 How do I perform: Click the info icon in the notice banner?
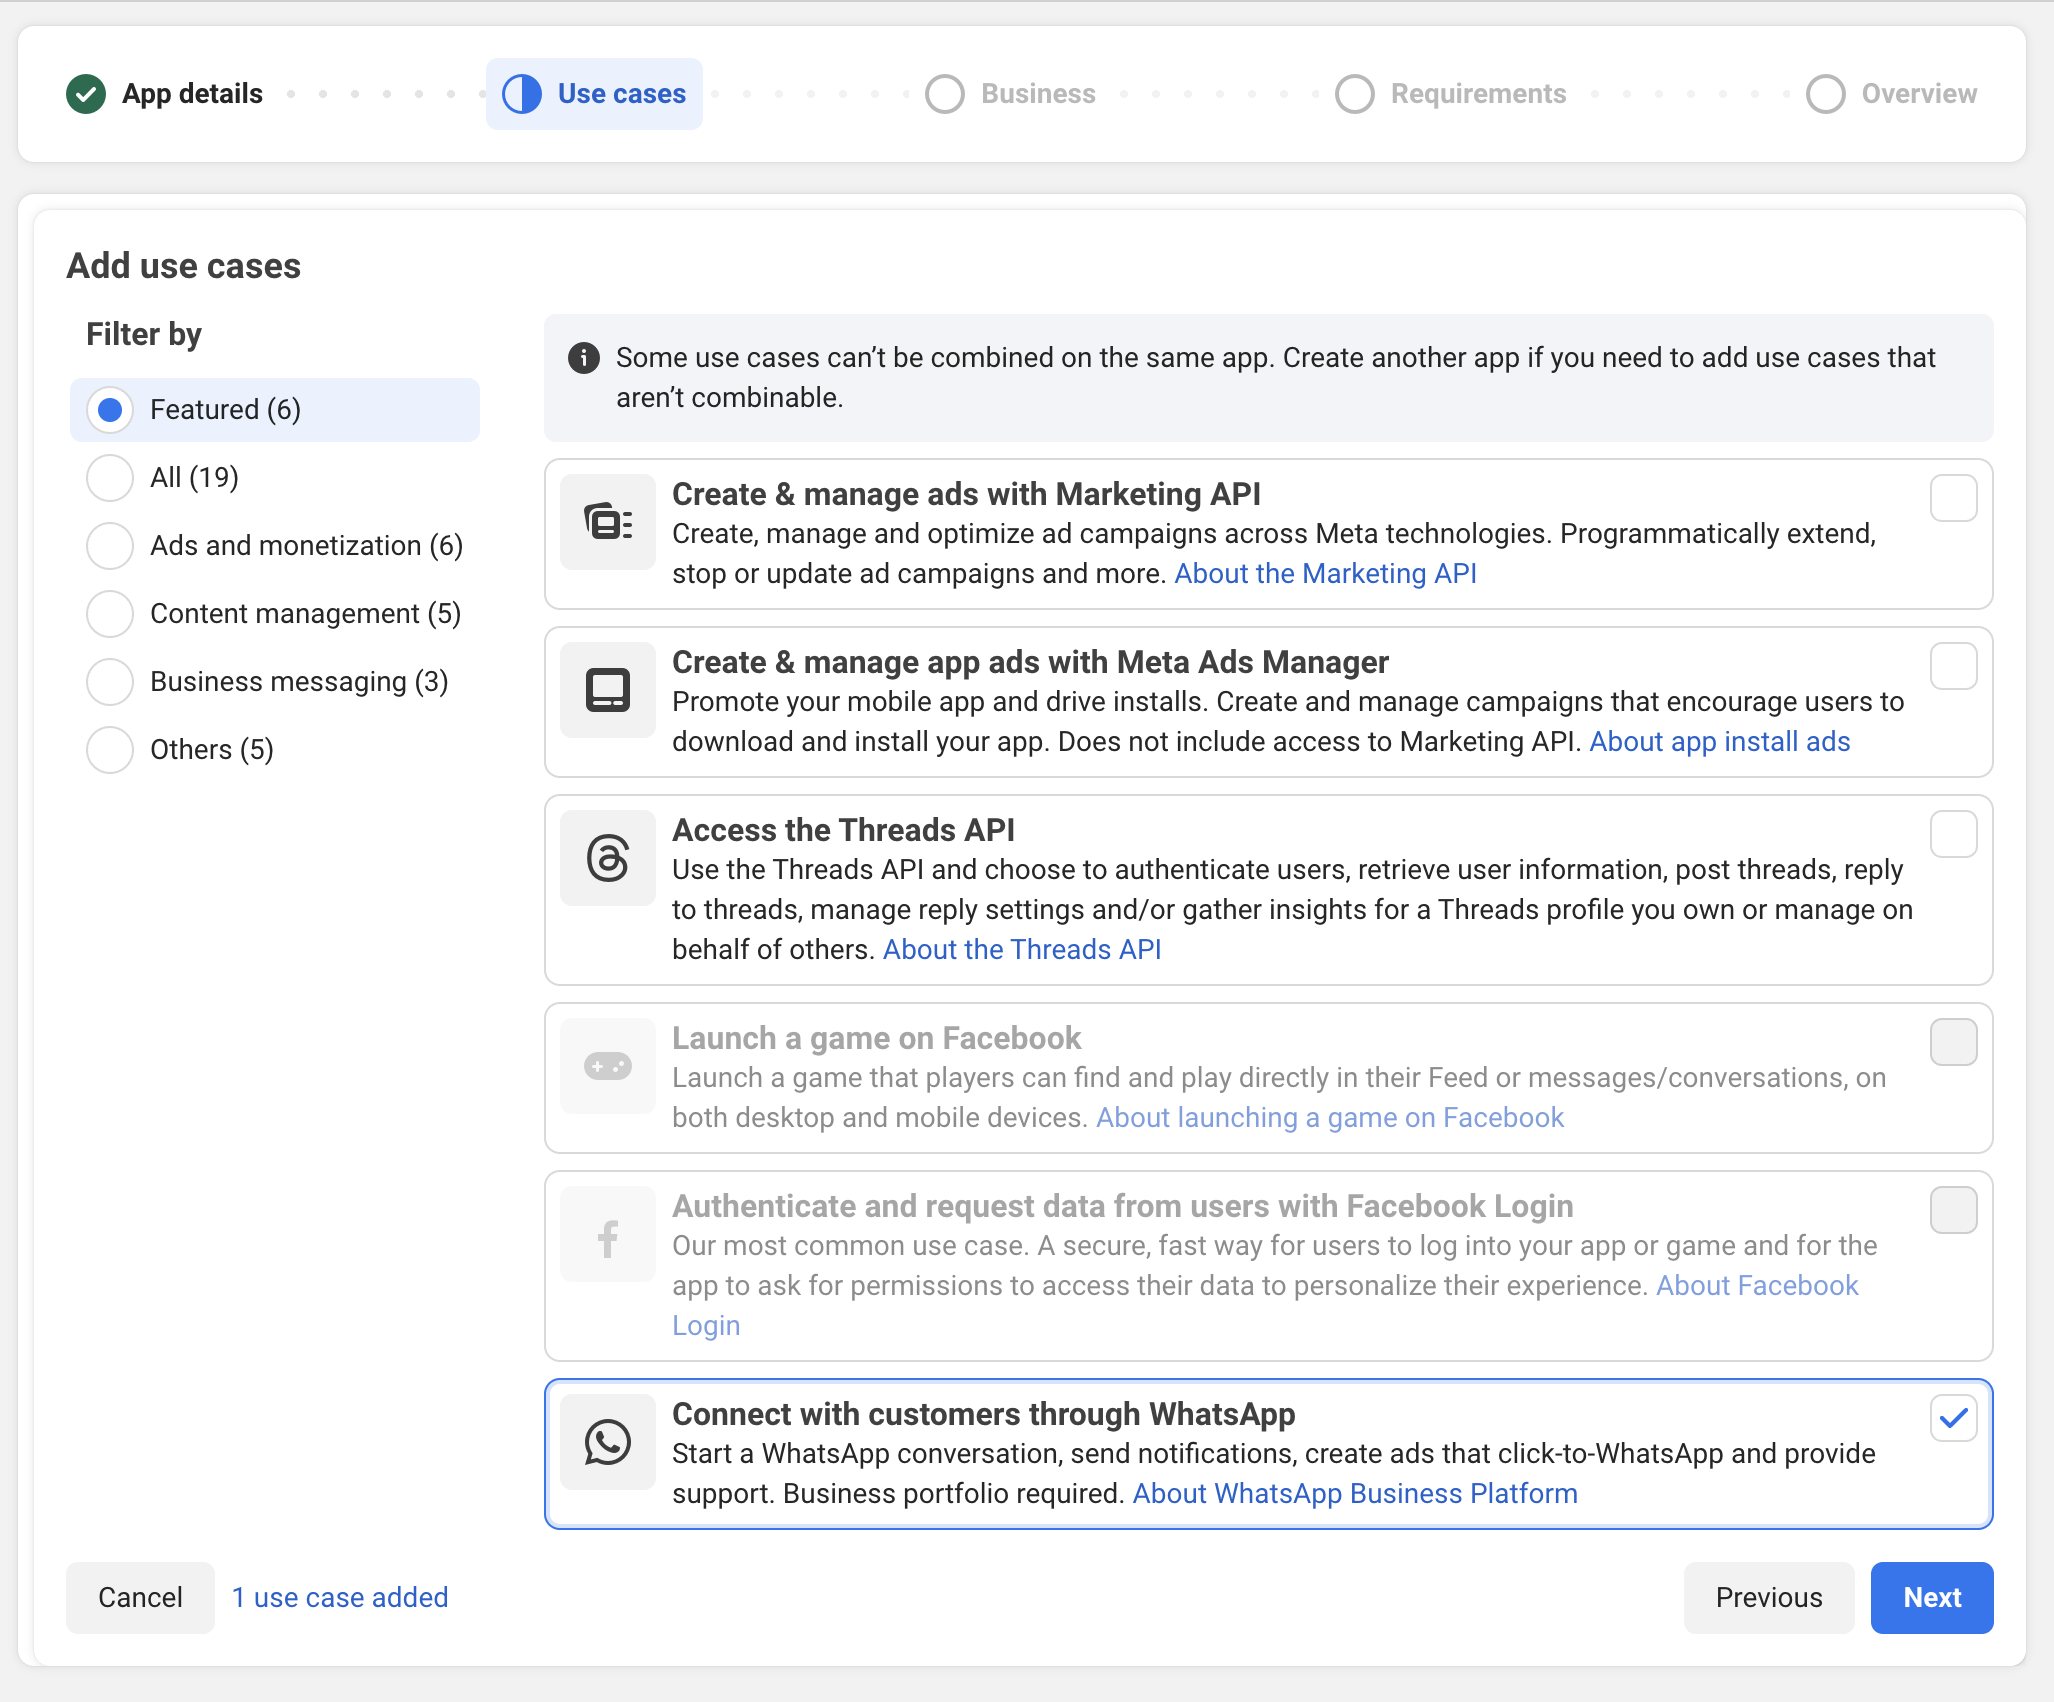pos(584,358)
